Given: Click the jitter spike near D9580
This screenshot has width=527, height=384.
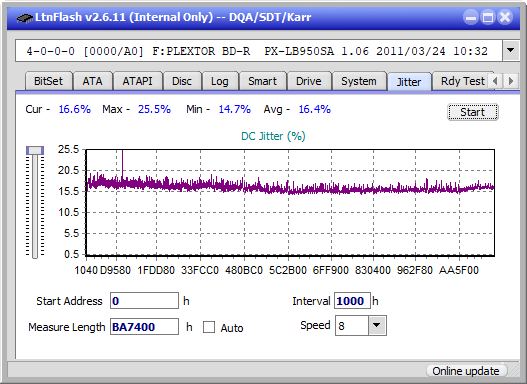Looking at the screenshot, I should coord(122,165).
